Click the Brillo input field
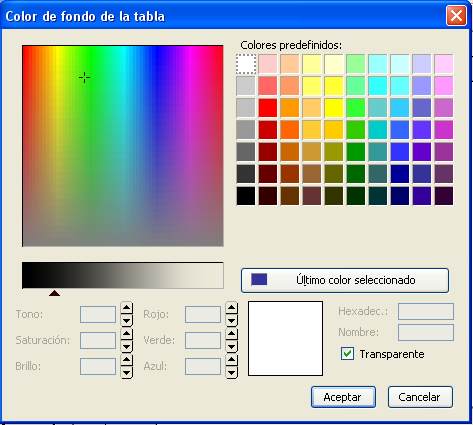The height and width of the screenshot is (425, 473). pos(98,366)
